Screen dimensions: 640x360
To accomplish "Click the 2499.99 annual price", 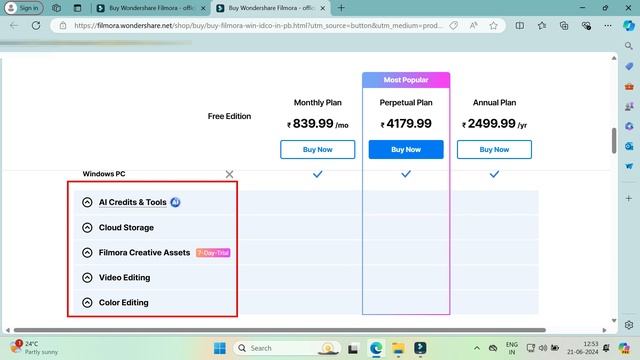I will point(494,123).
